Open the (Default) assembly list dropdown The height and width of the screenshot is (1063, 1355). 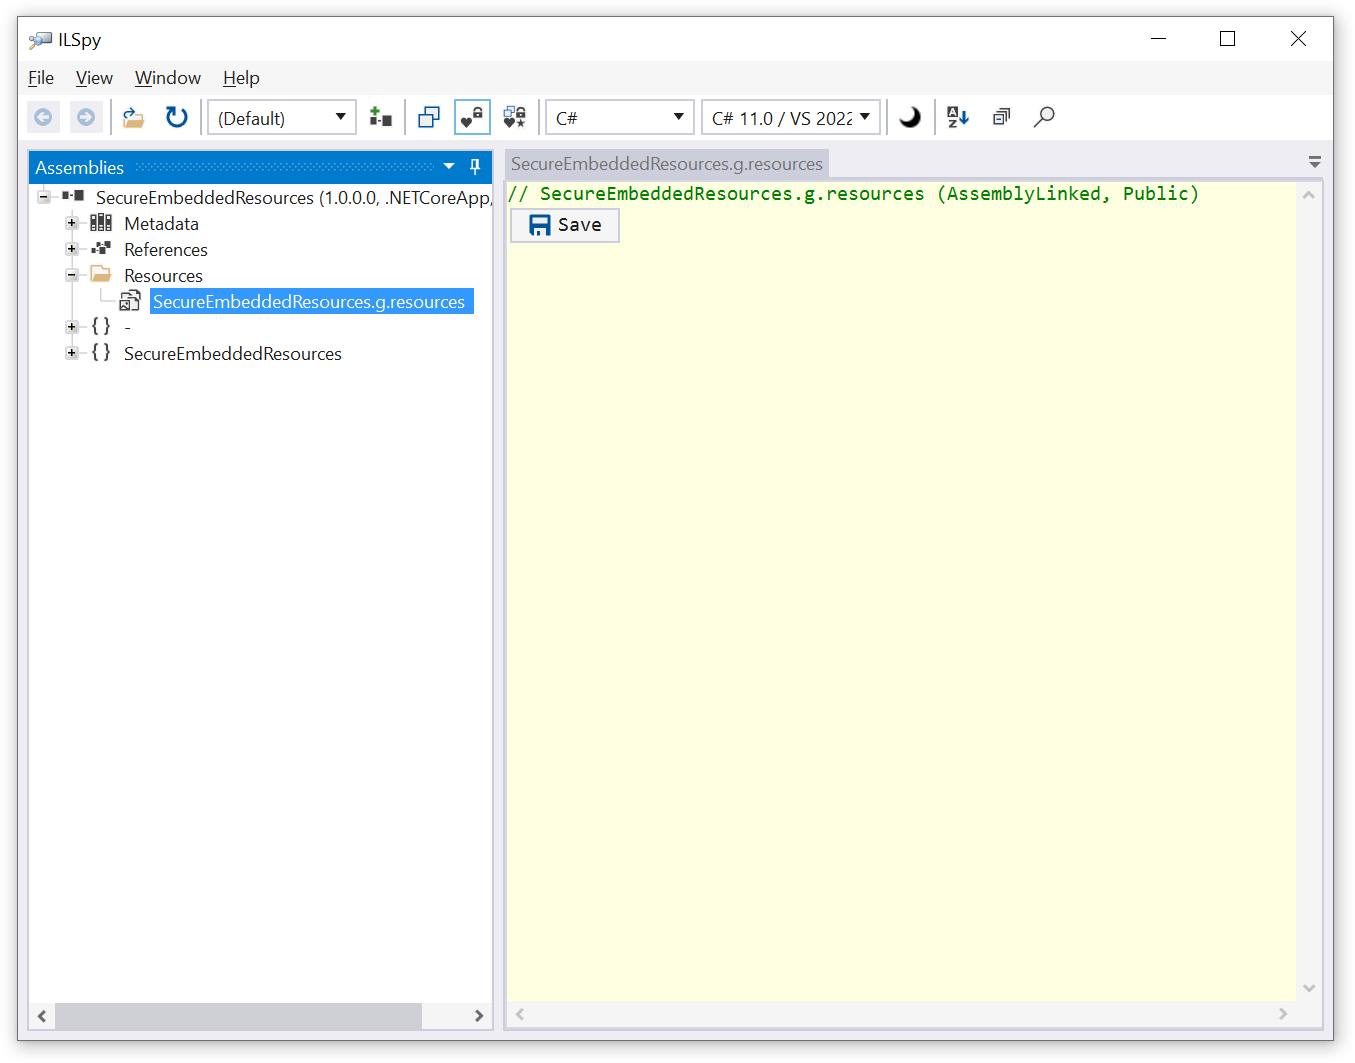[281, 118]
